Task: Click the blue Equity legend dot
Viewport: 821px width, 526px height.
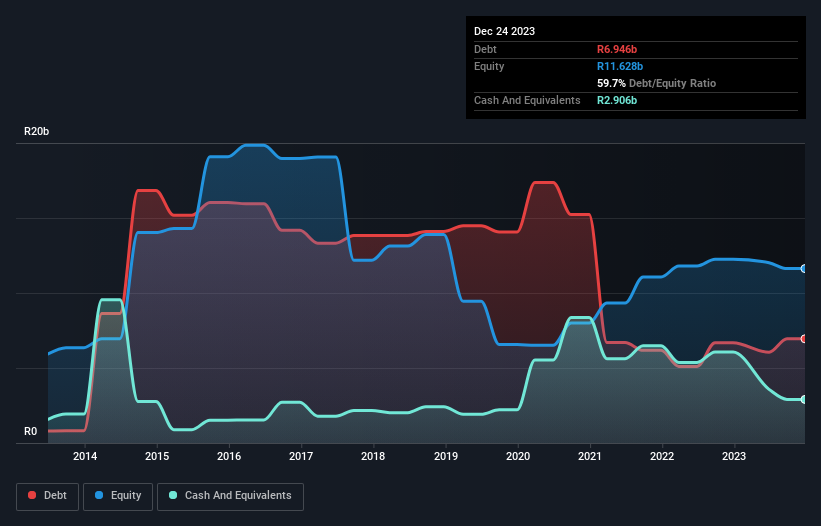Action: [x=99, y=495]
